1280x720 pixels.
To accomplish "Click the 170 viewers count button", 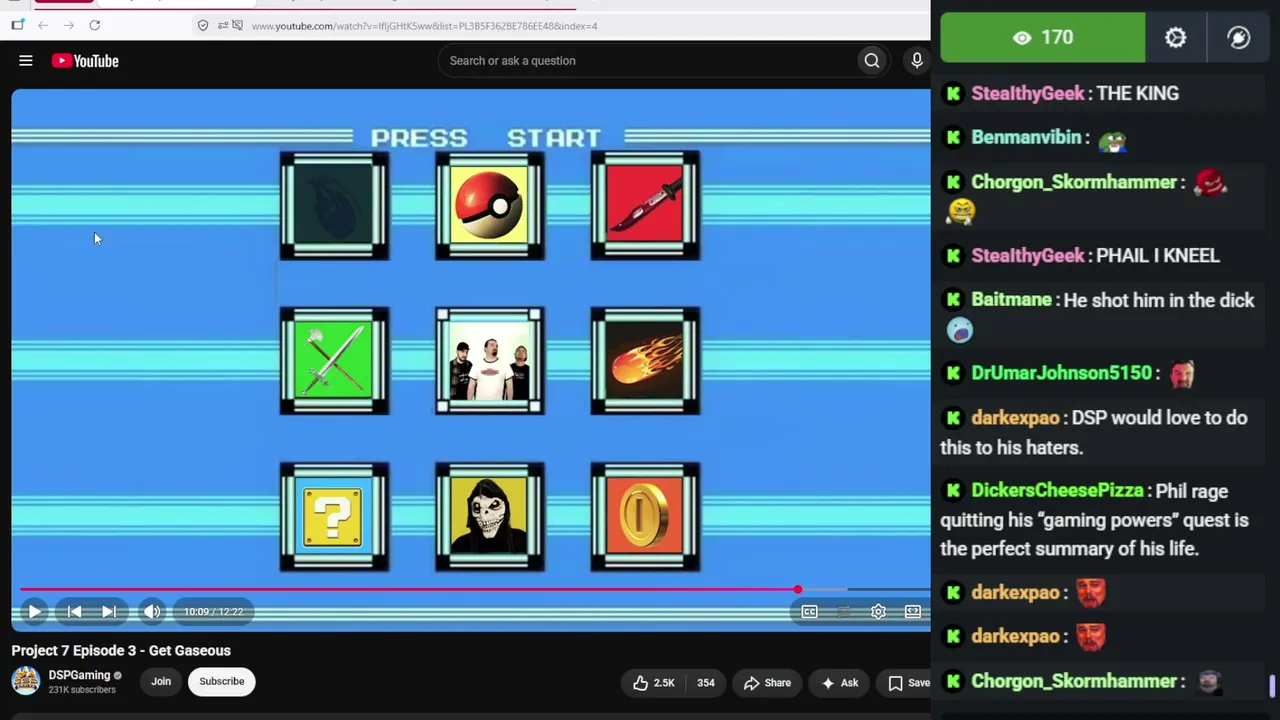I will [1043, 38].
